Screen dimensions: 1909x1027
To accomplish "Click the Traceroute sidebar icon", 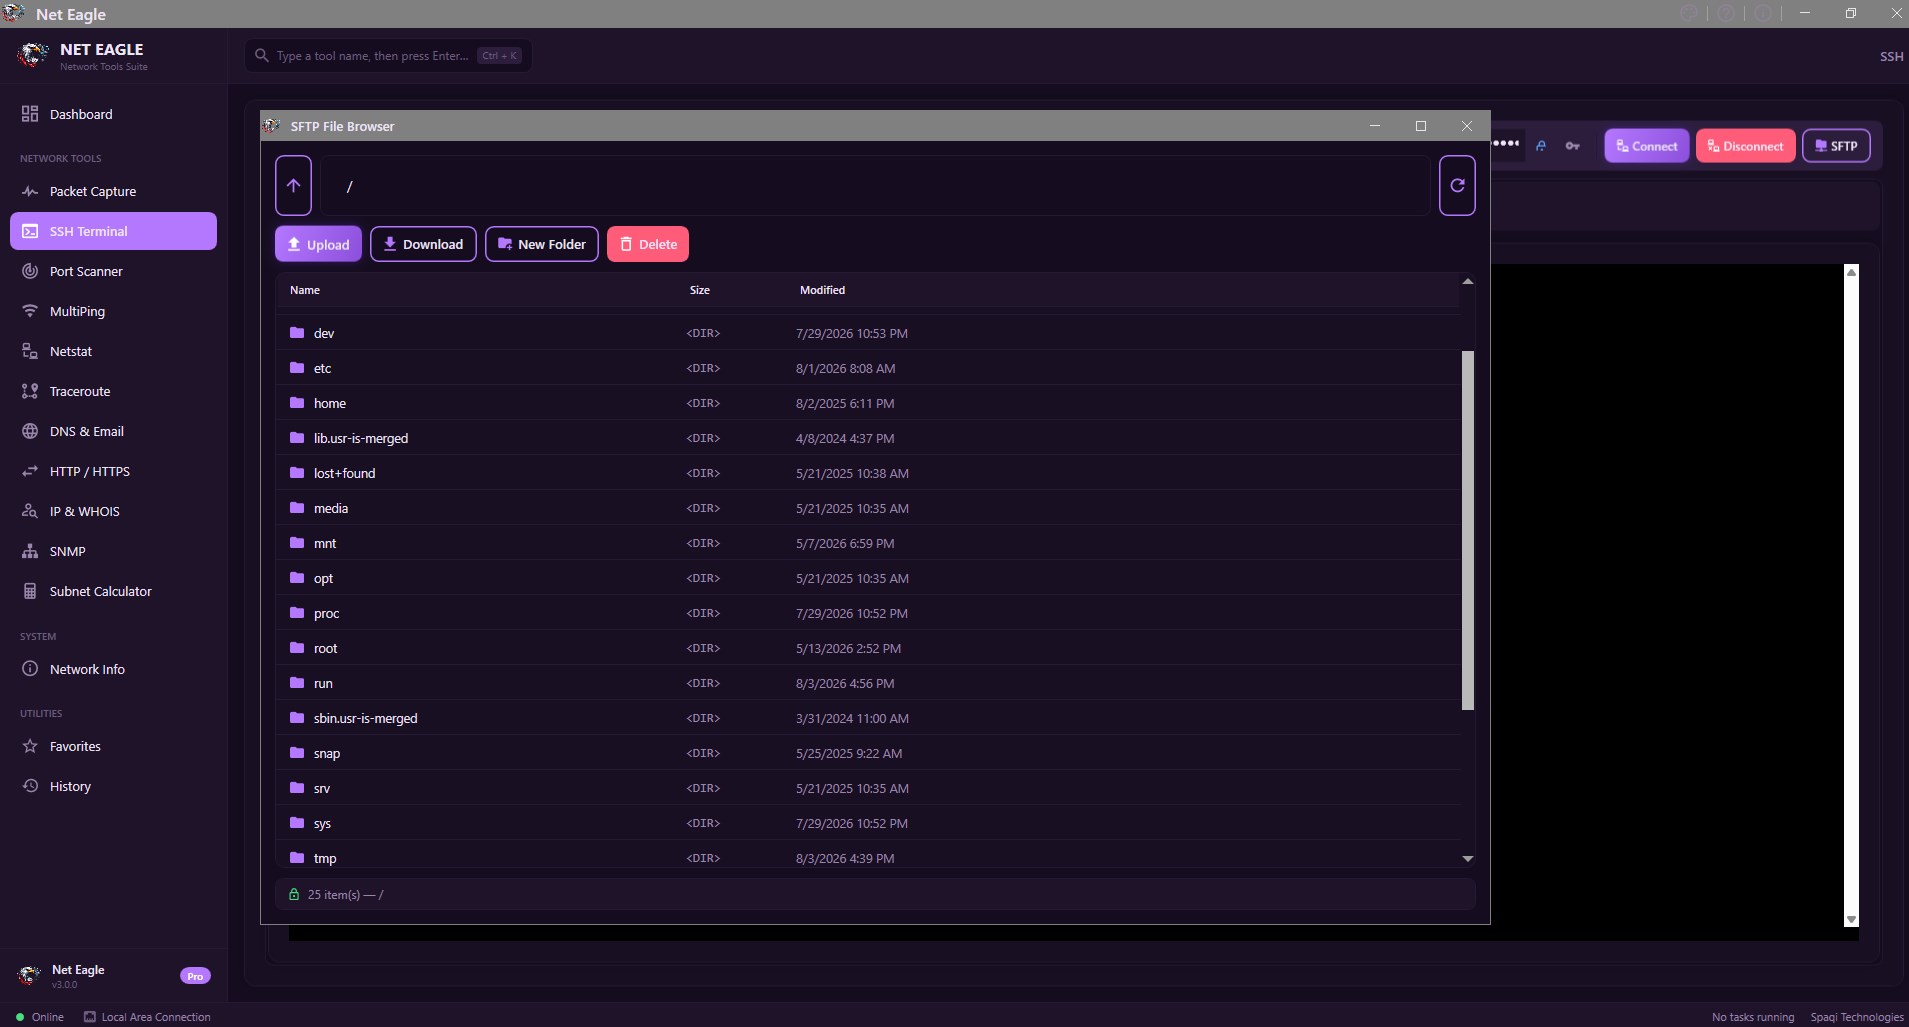I will 30,391.
